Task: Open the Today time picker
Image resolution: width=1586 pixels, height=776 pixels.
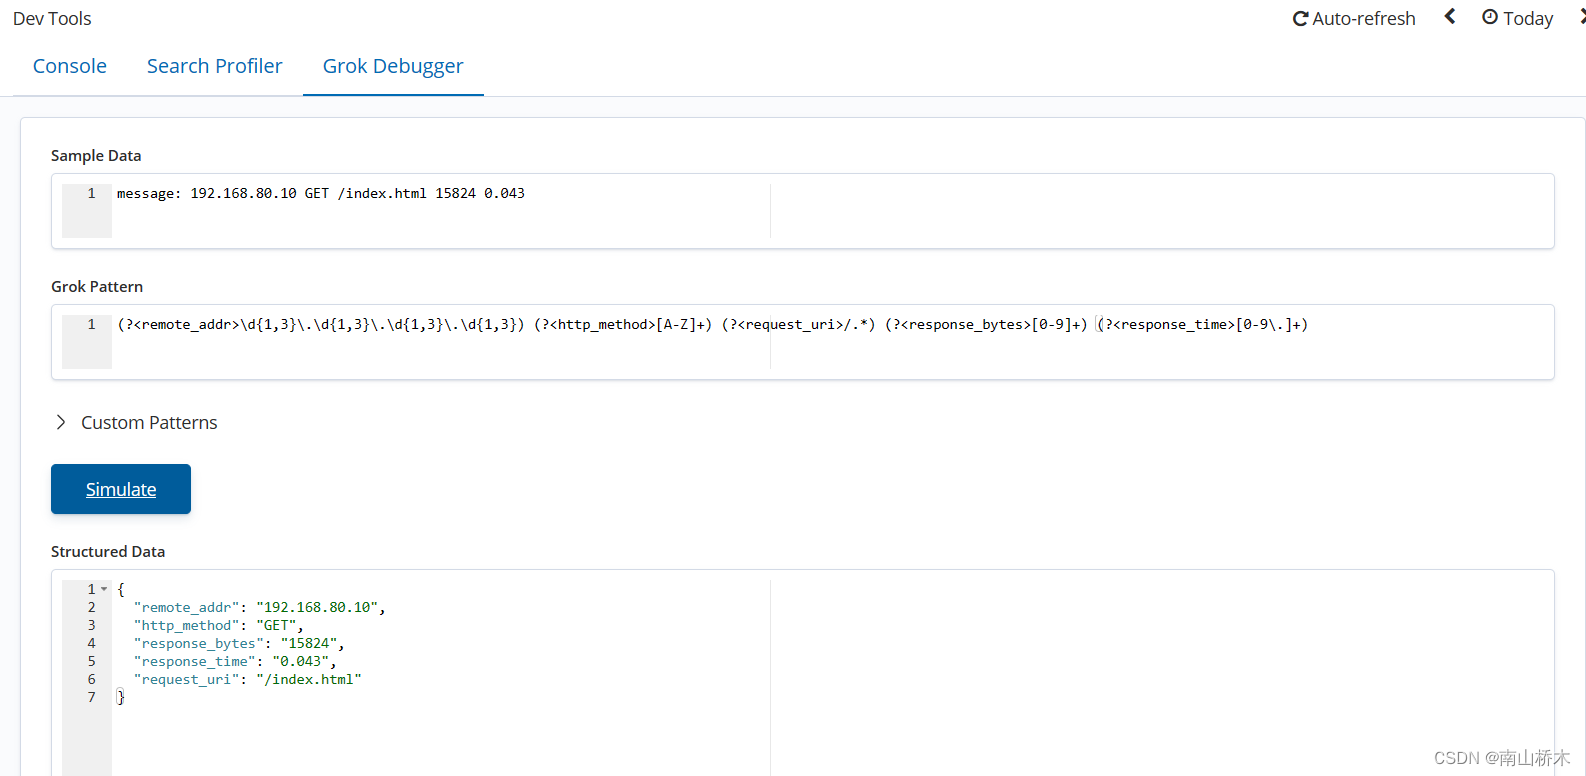Action: coord(1517,19)
